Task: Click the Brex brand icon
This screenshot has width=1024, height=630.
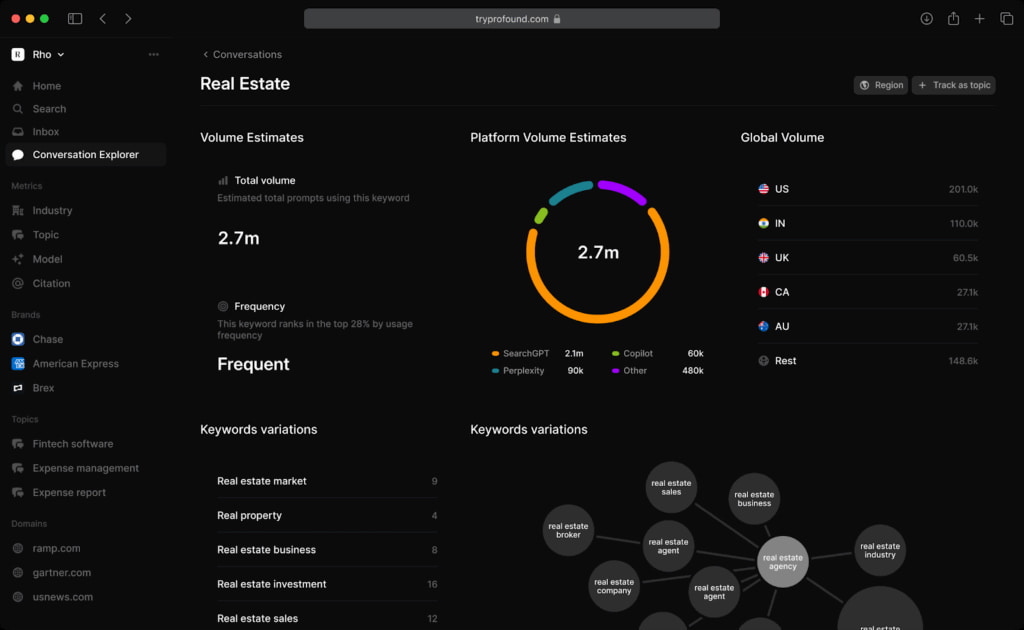Action: click(x=18, y=388)
